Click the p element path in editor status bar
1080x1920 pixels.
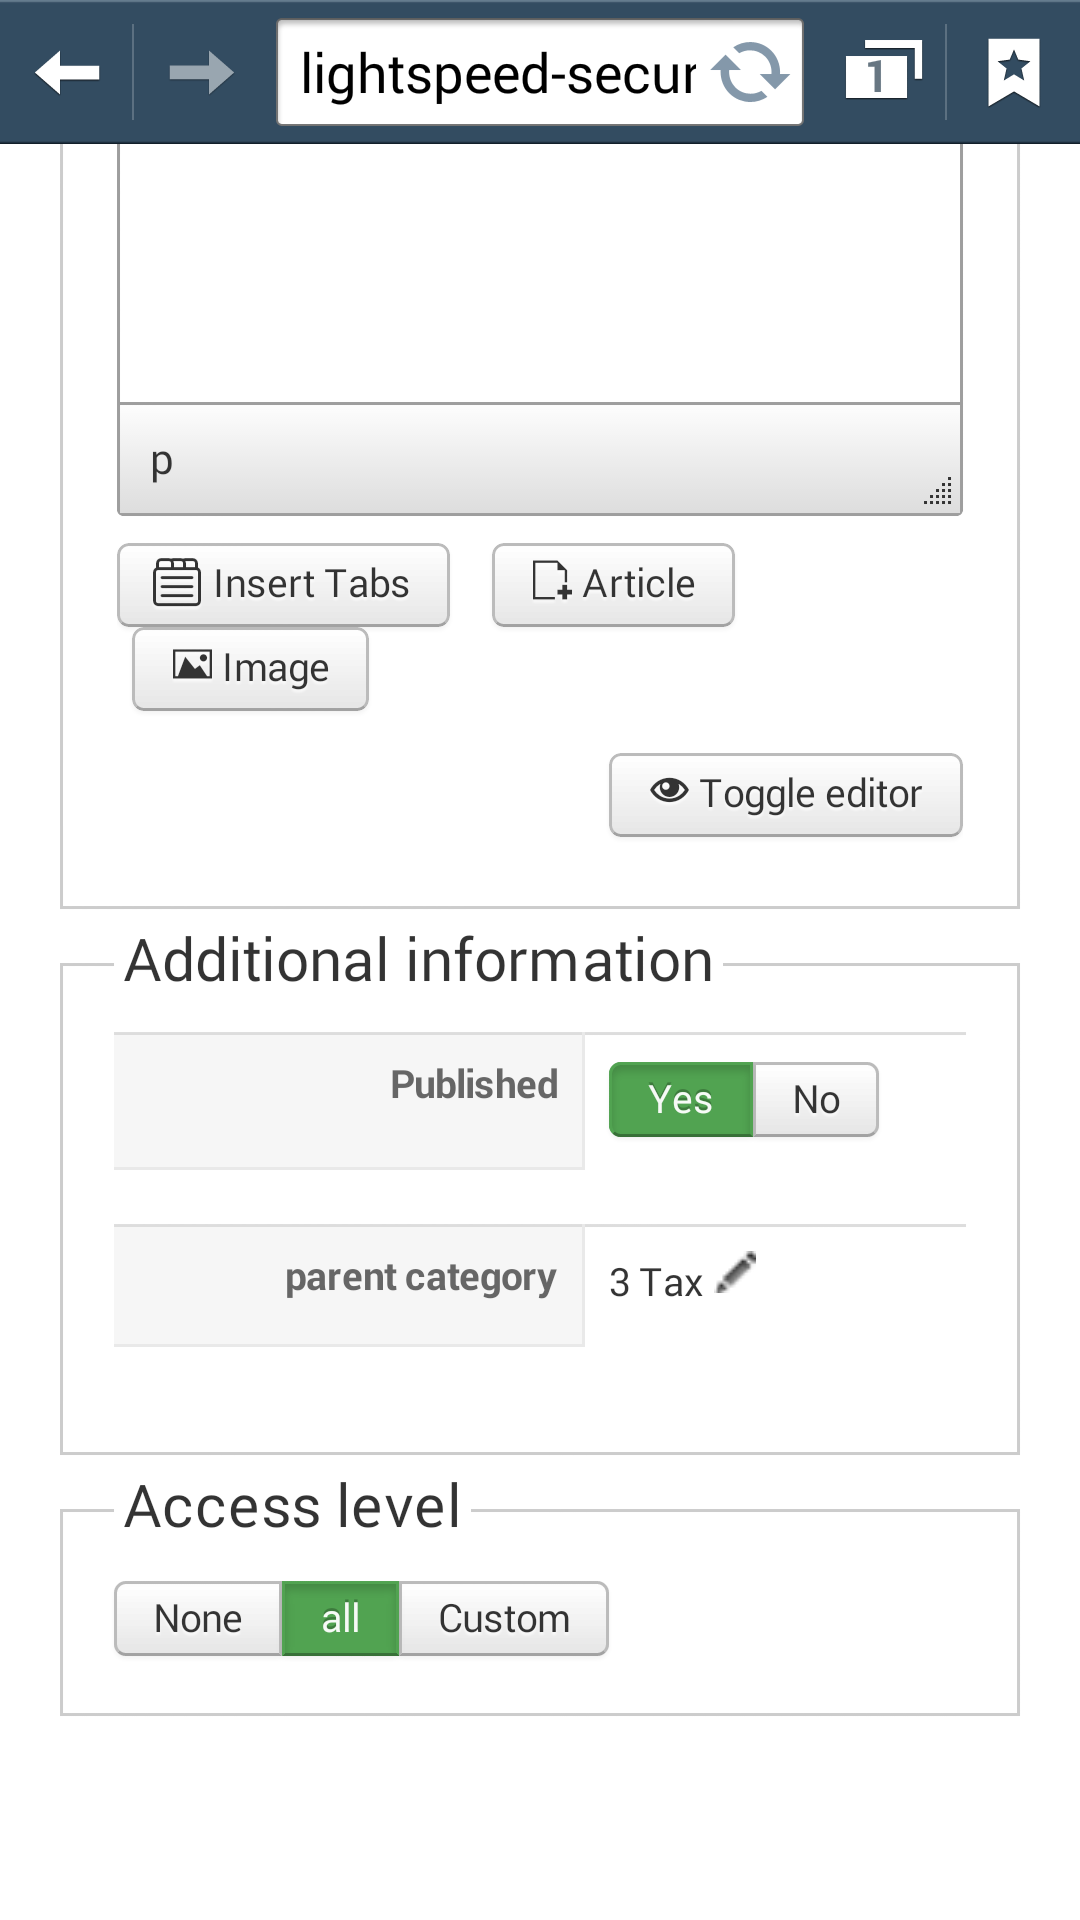pyautogui.click(x=162, y=461)
